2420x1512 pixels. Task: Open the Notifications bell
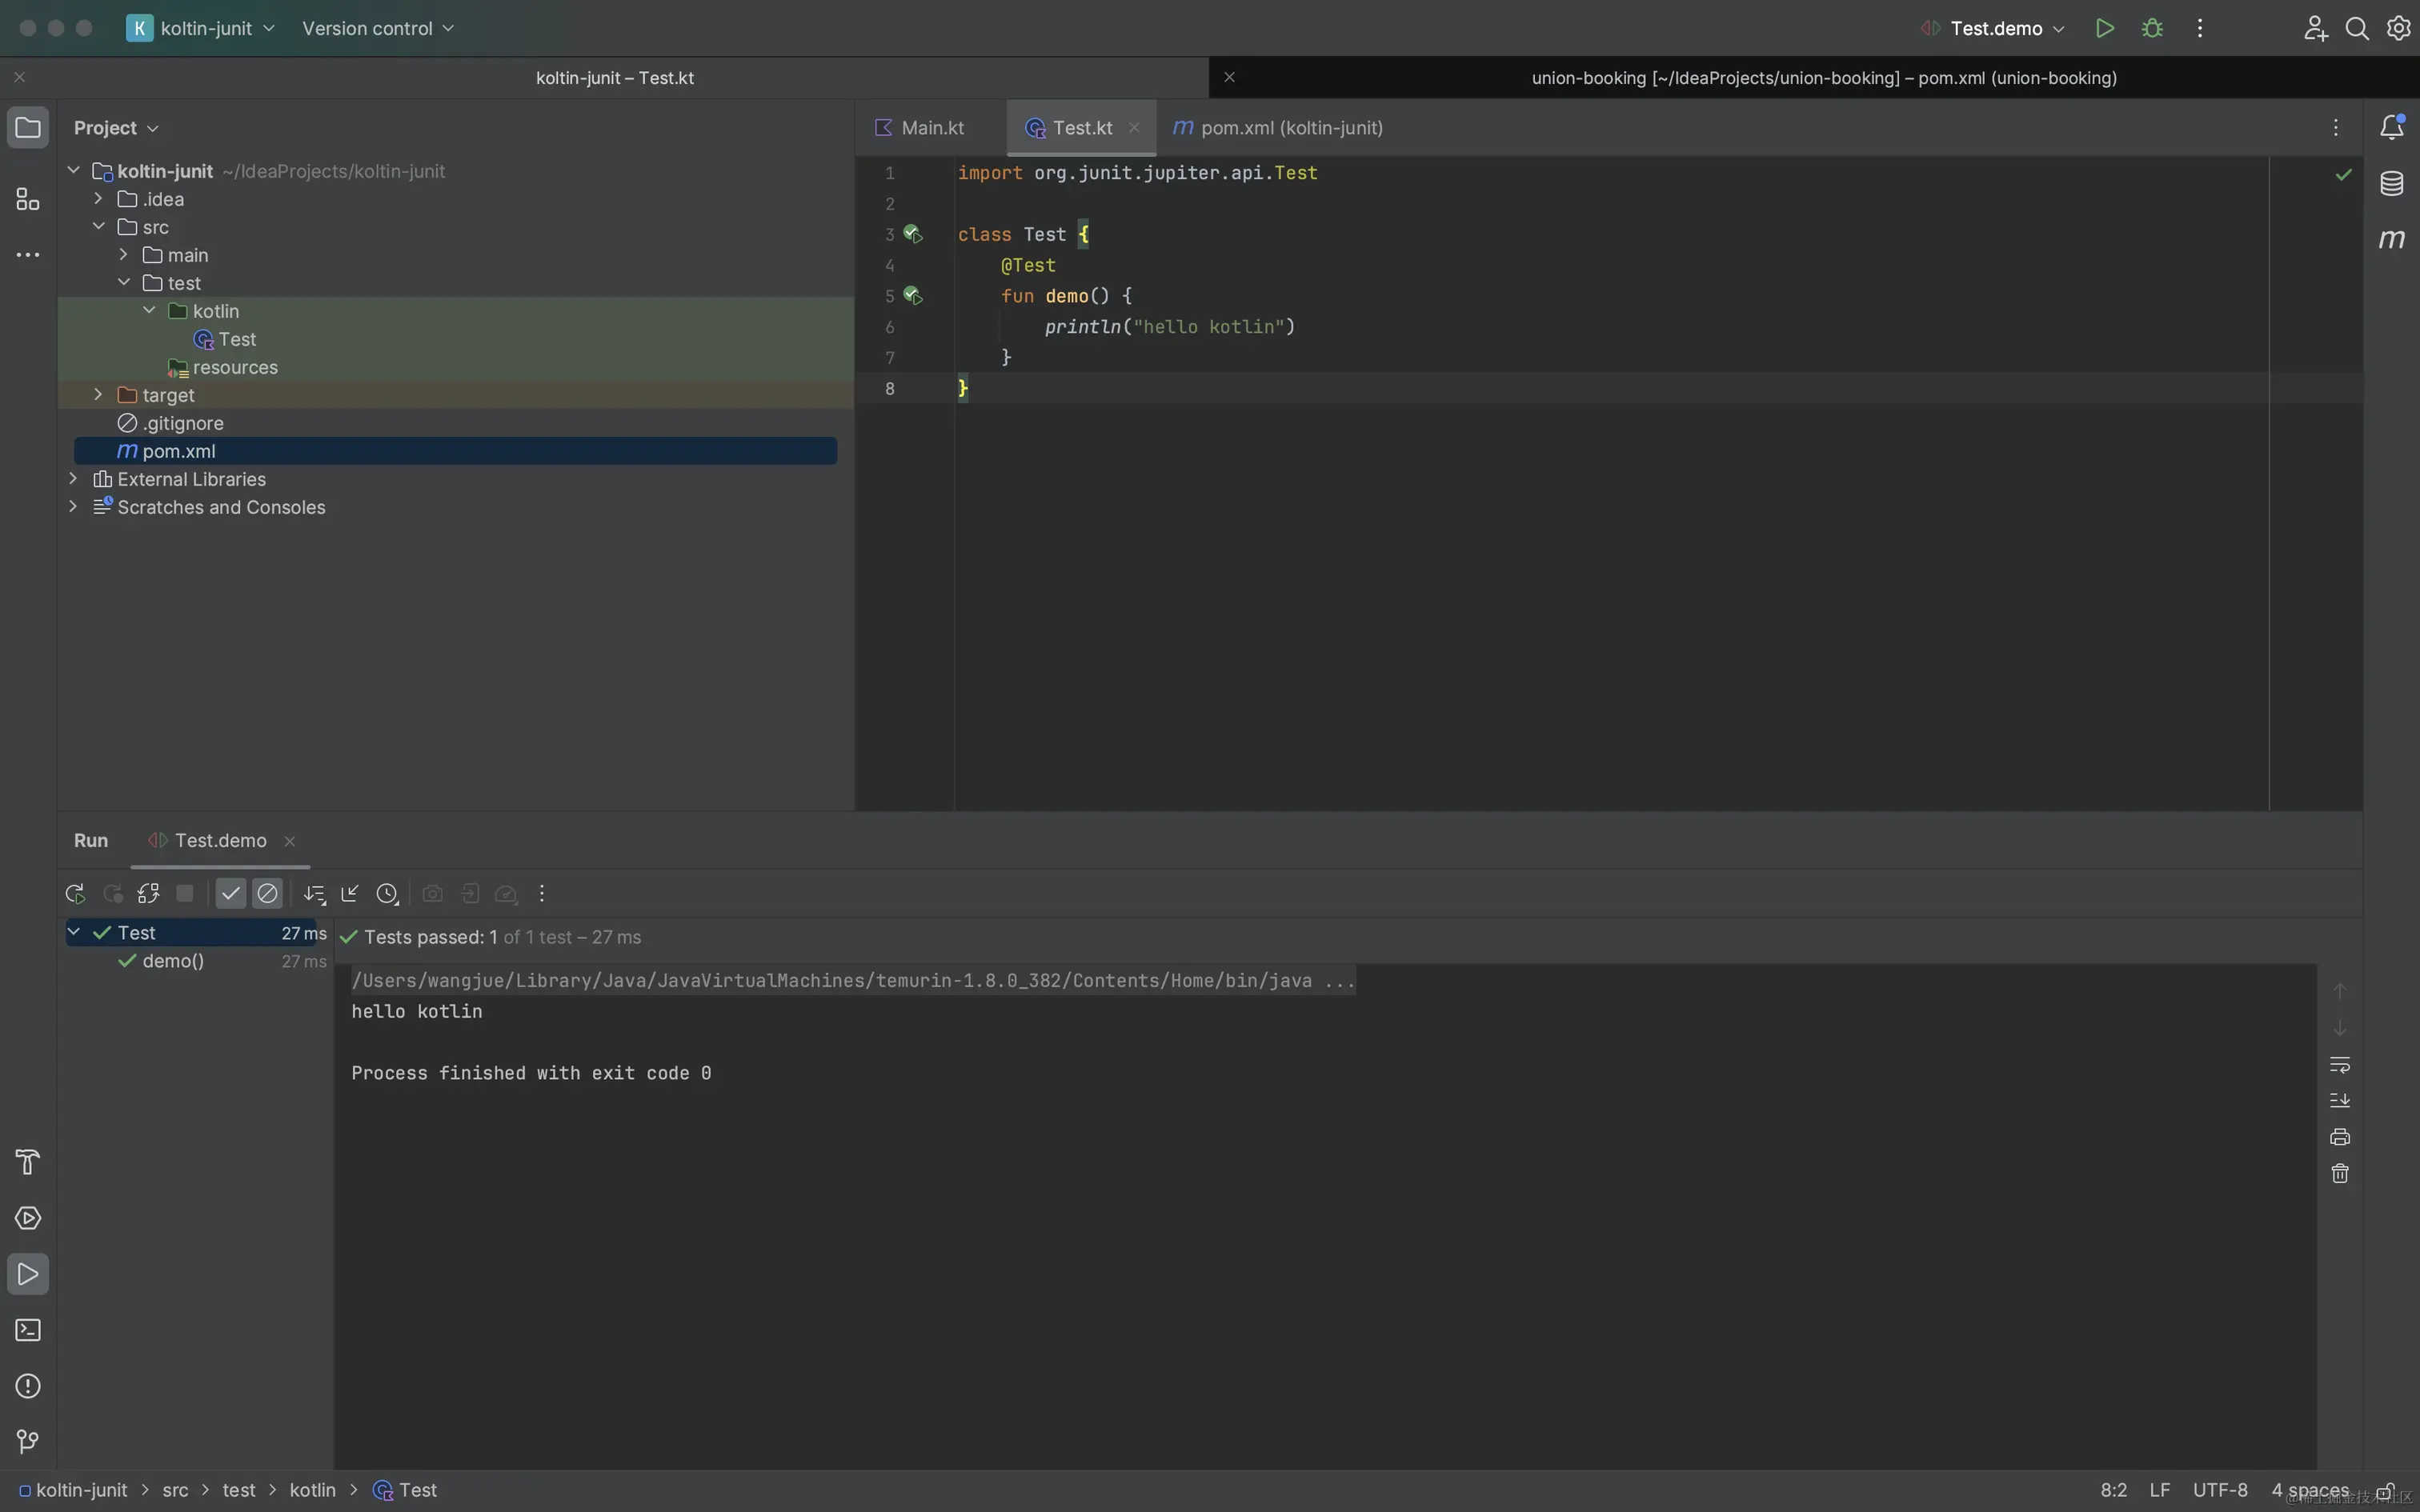pyautogui.click(x=2391, y=127)
